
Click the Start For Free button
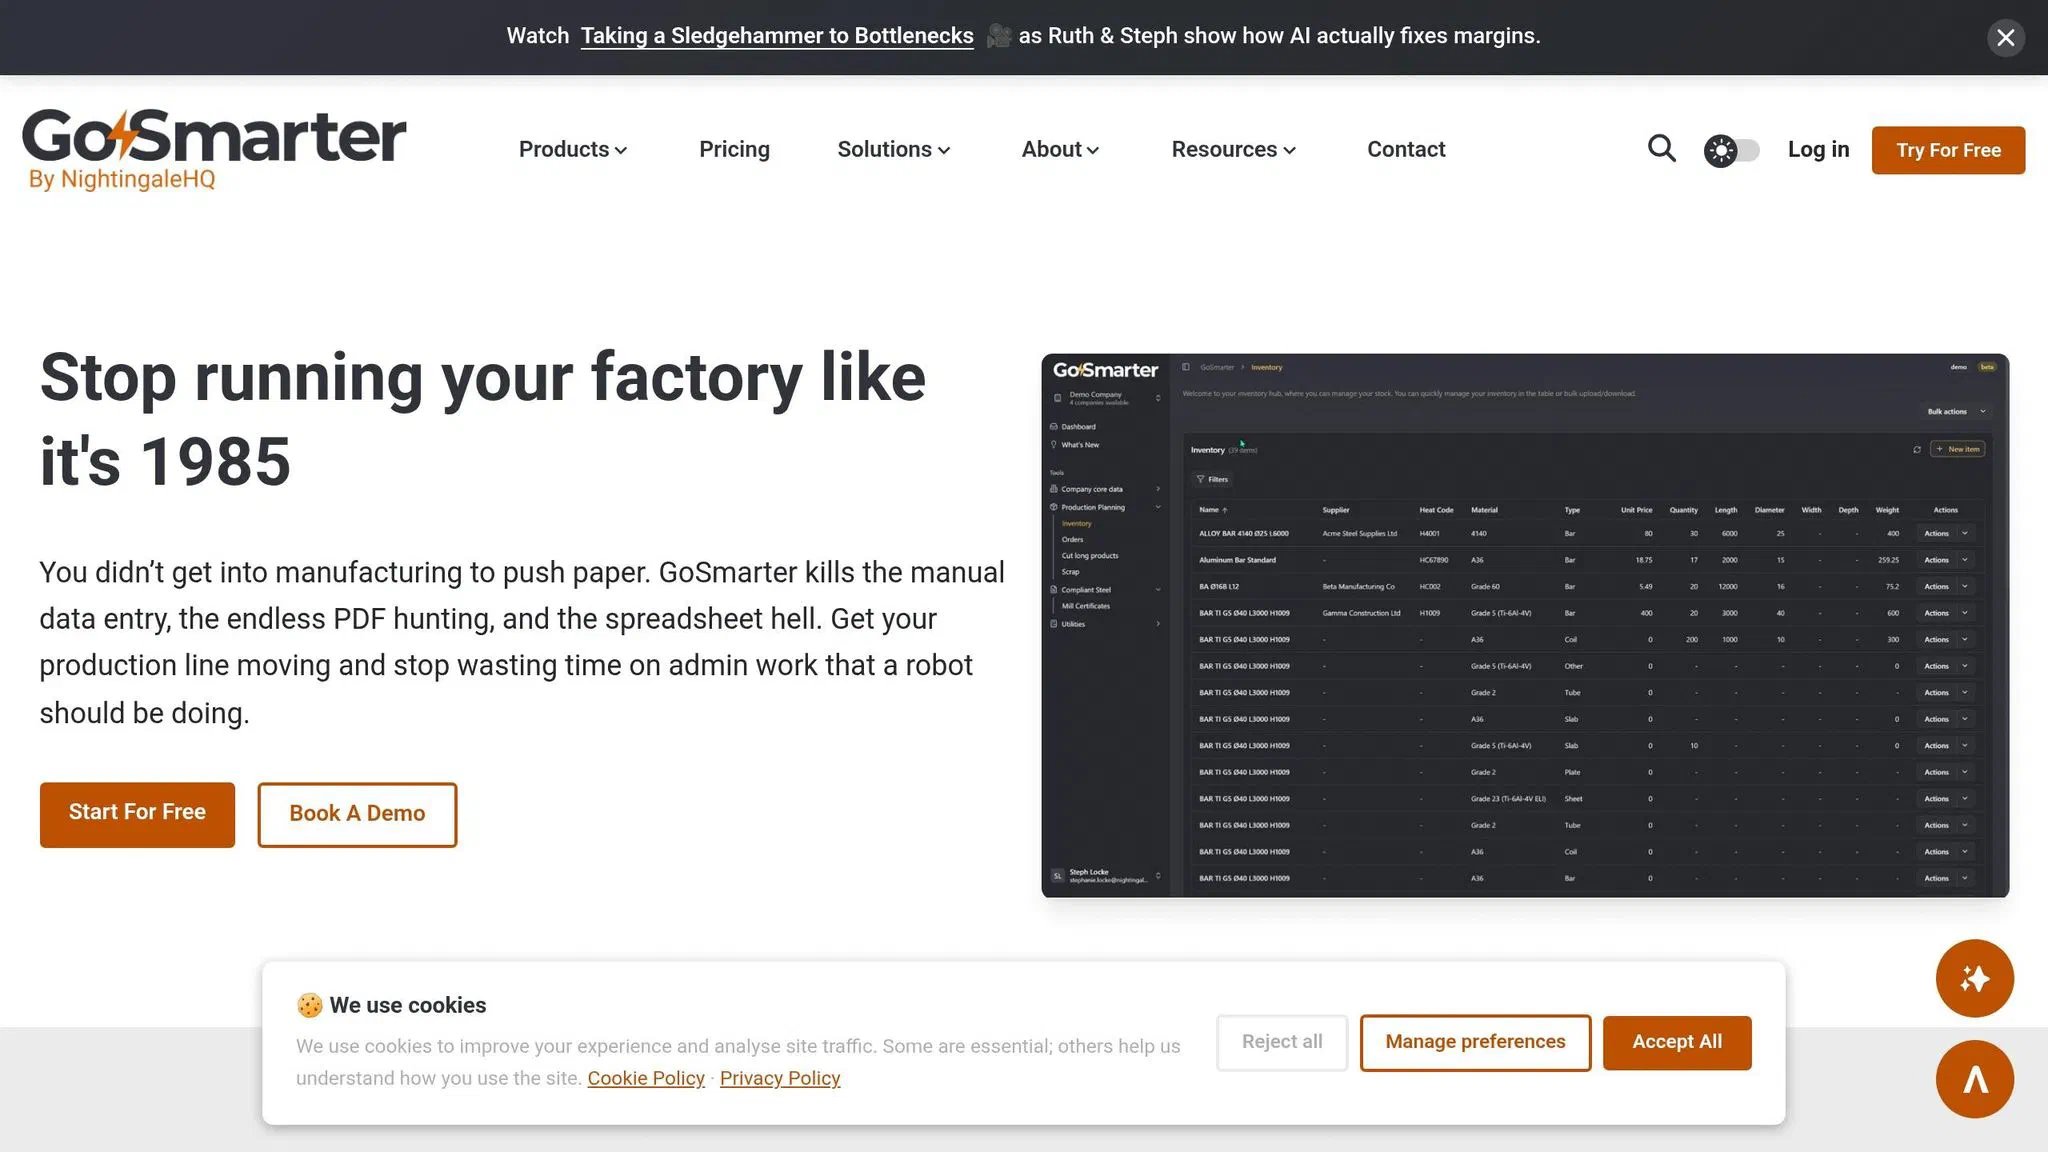click(x=137, y=814)
